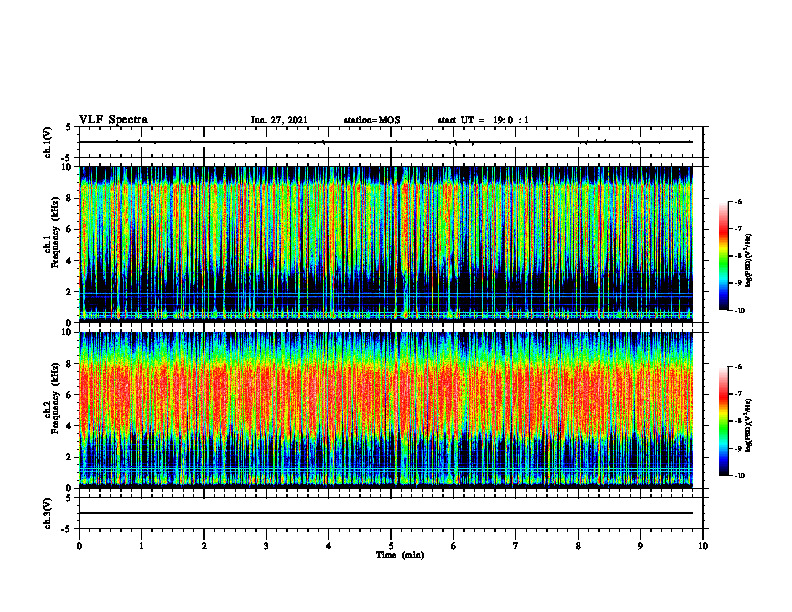Click time axis tick label "6"

click(453, 546)
